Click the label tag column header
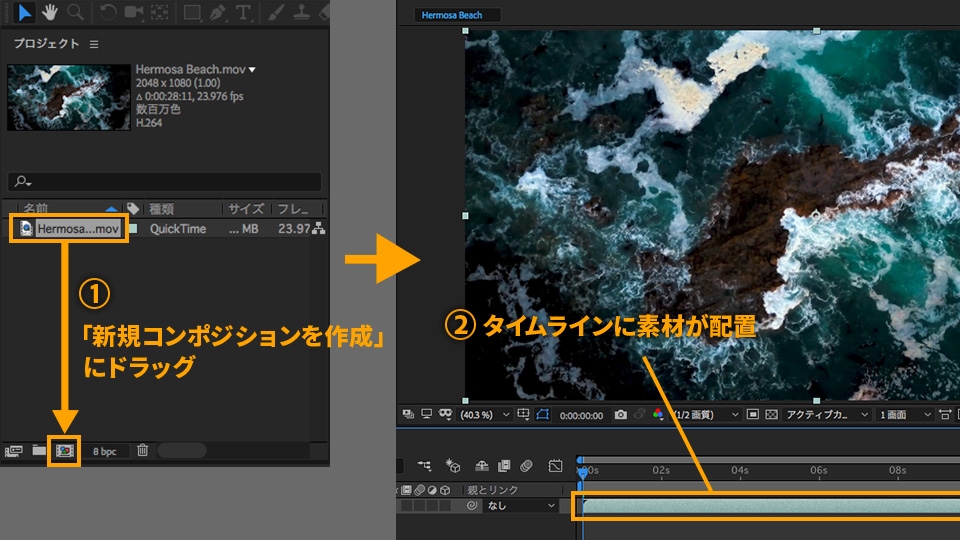Screen dimensions: 960x540 [132, 209]
